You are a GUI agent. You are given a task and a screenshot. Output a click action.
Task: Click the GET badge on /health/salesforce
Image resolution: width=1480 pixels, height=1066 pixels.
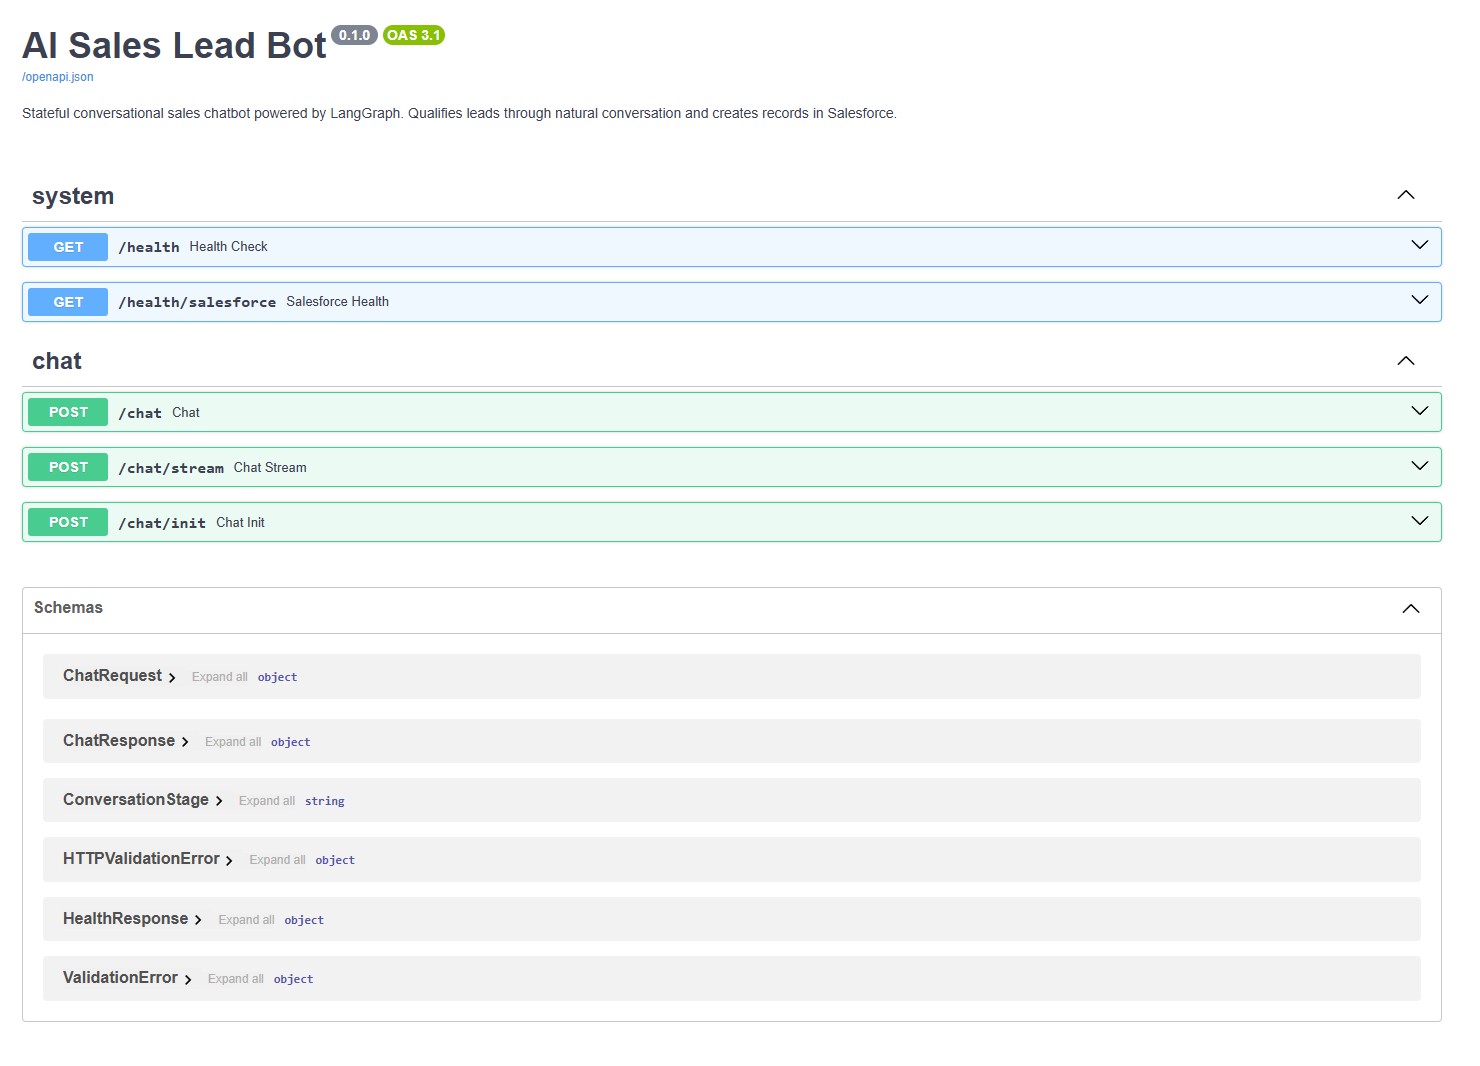(x=67, y=301)
